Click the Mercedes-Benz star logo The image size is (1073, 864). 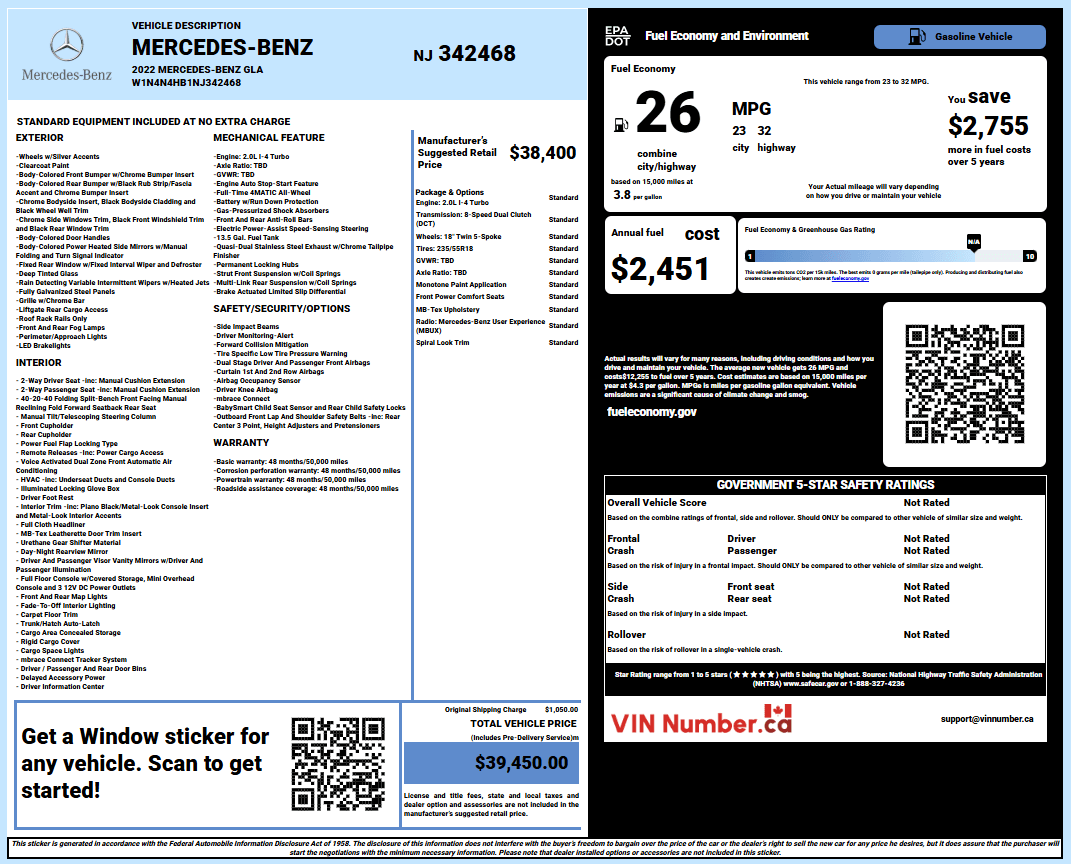(67, 45)
